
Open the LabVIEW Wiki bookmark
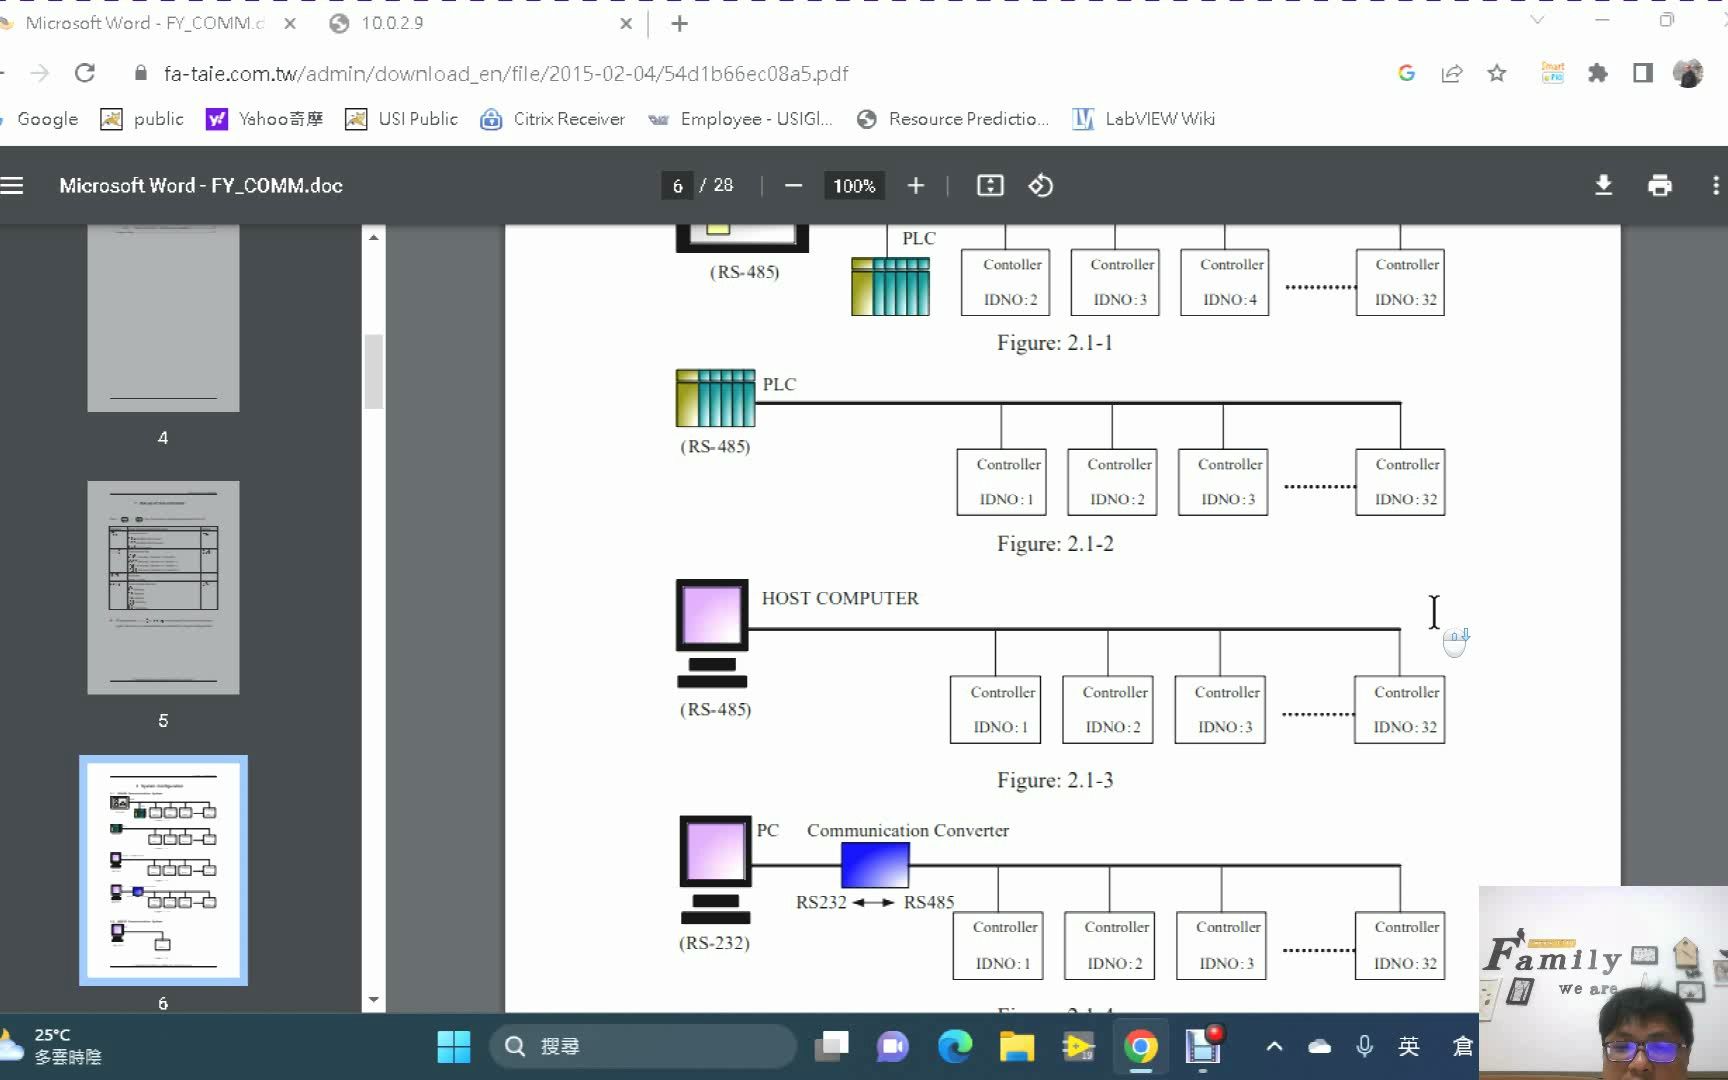pos(1143,119)
